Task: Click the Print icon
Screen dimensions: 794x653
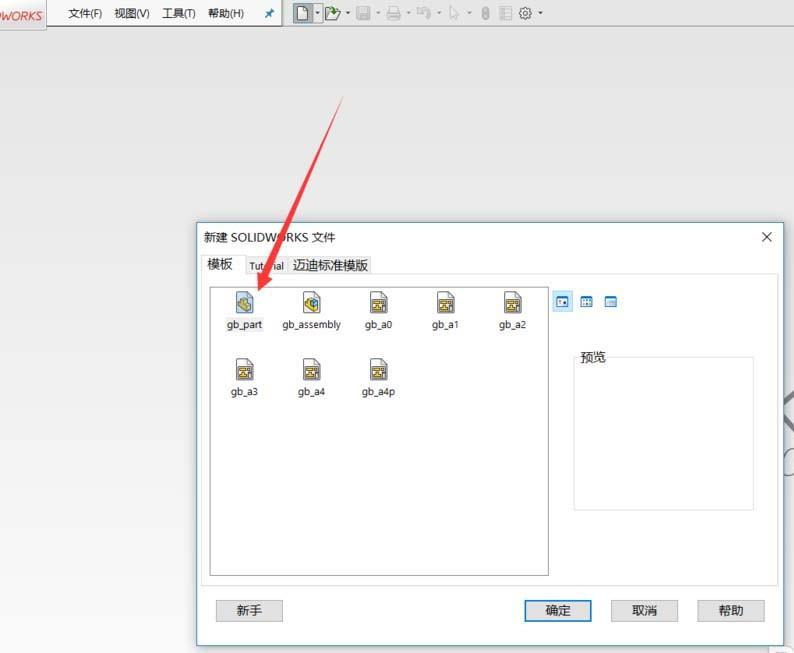Action: [x=393, y=13]
